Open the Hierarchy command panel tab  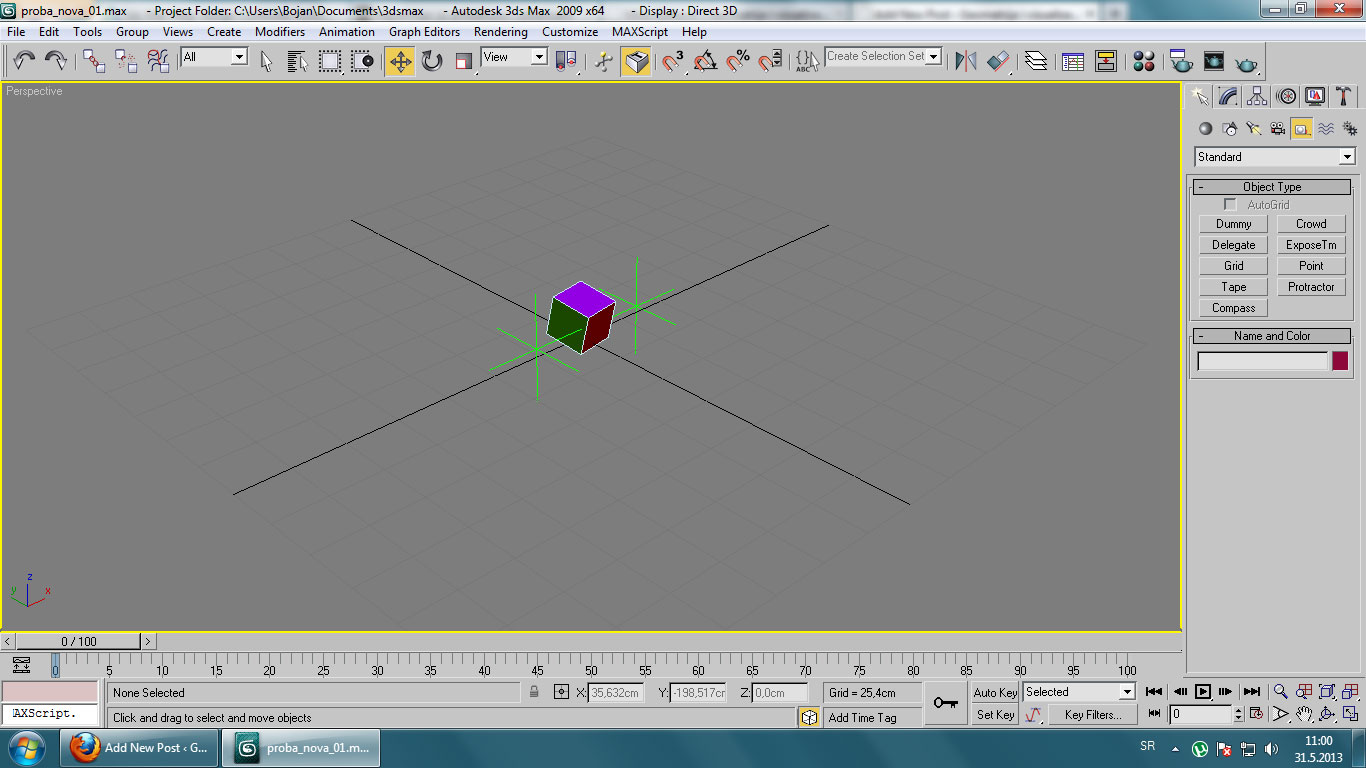[1257, 96]
